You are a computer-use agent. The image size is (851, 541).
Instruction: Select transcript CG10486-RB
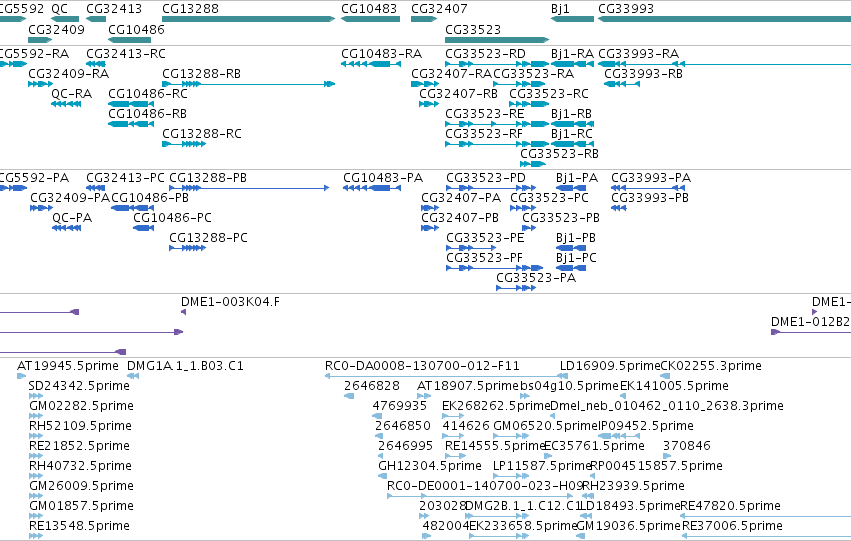tap(131, 124)
